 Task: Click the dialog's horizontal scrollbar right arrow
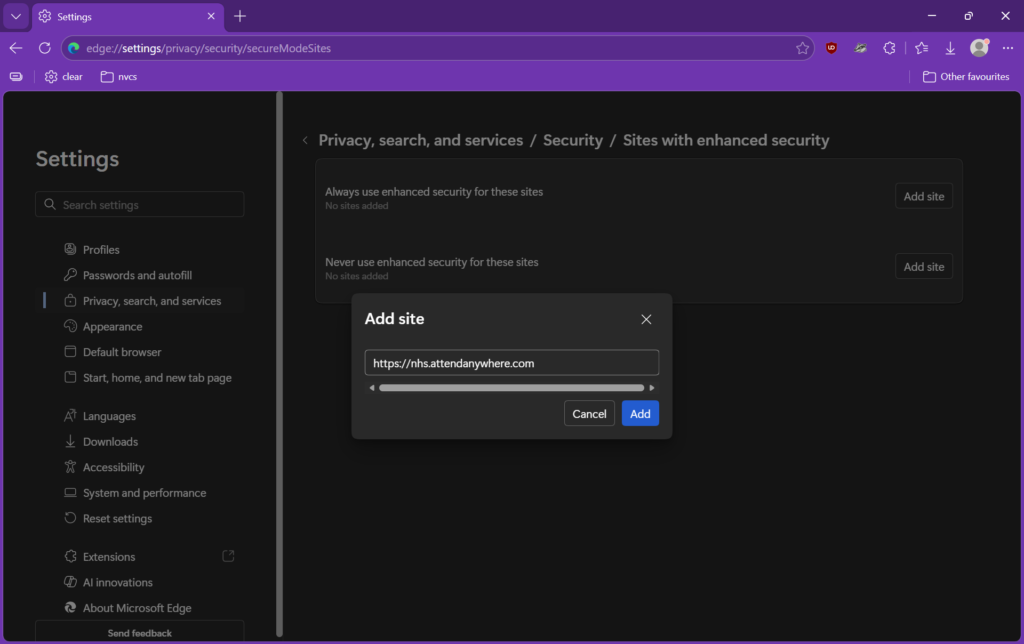coord(651,387)
